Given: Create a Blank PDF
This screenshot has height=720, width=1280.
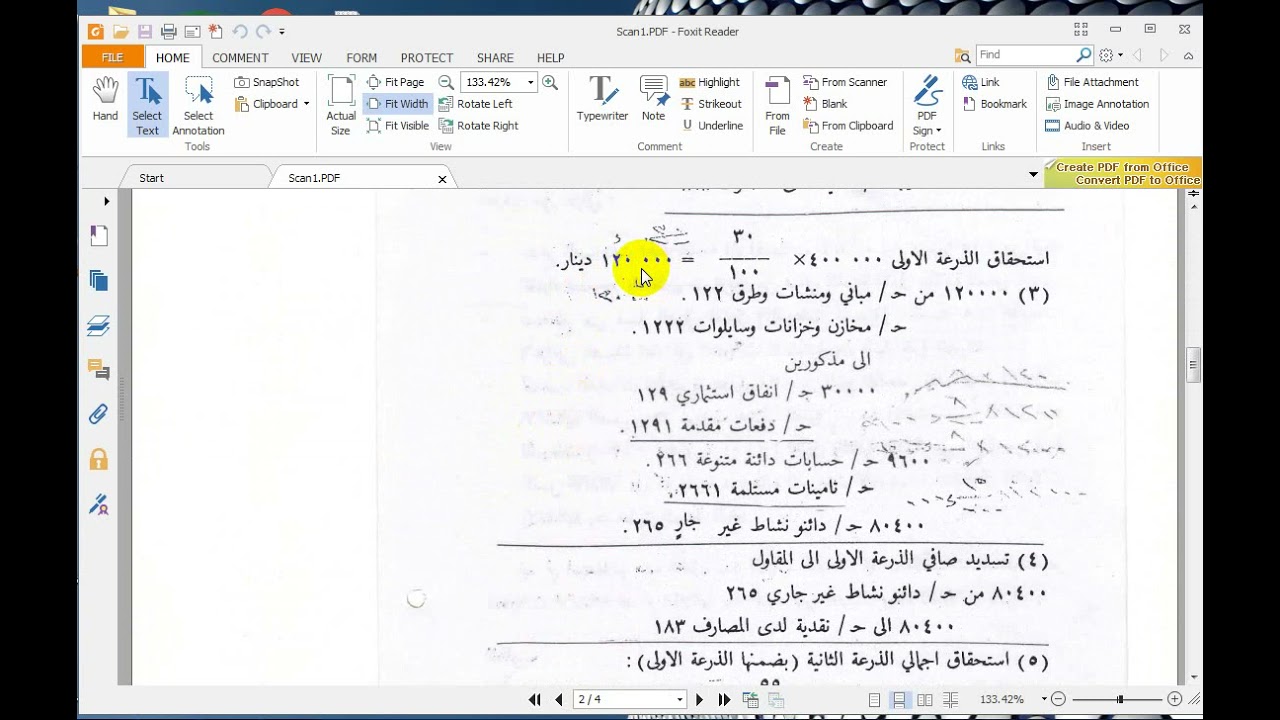Looking at the screenshot, I should (825, 104).
